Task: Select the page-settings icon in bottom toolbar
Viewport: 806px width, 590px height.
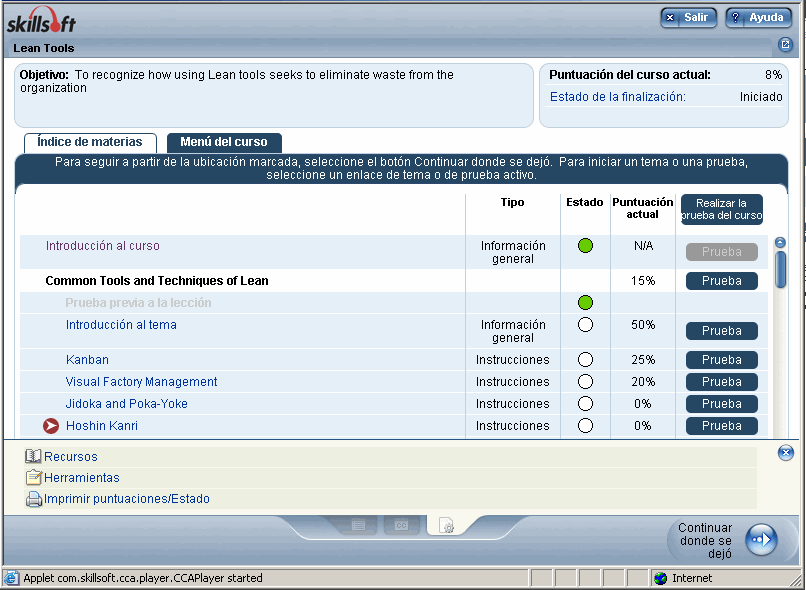Action: pyautogui.click(x=446, y=525)
